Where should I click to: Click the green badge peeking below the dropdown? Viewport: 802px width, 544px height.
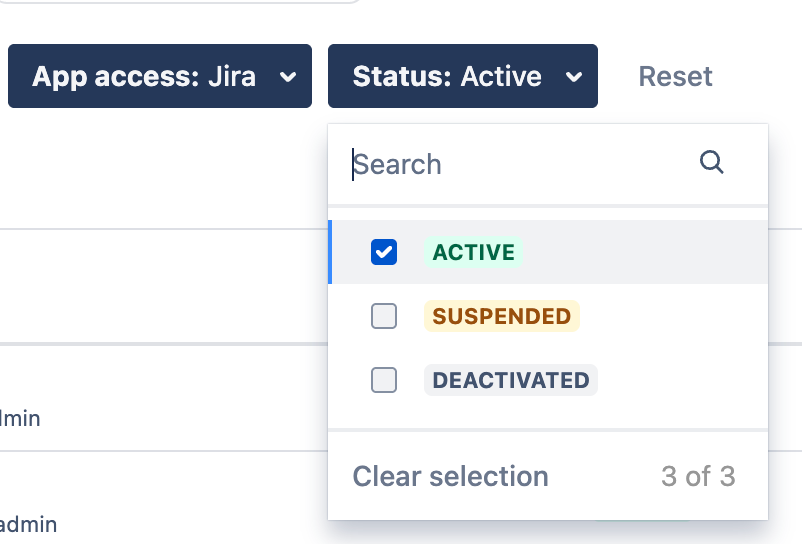640,523
